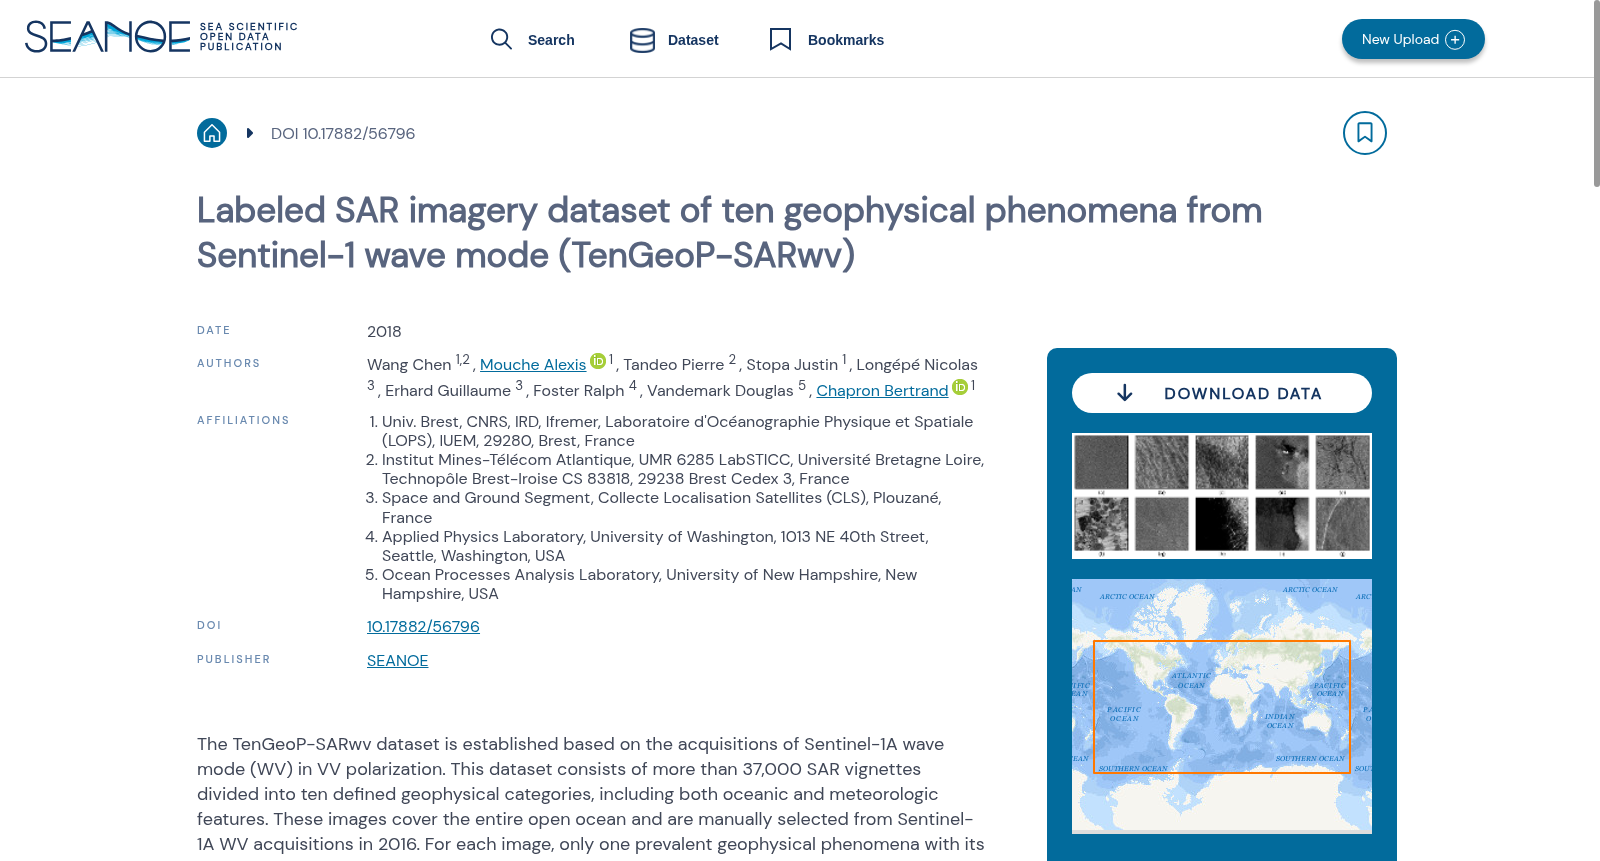
Task: Select abstract paragraph starting 'The TenGeoP-SARwv dataset'
Action: point(591,794)
